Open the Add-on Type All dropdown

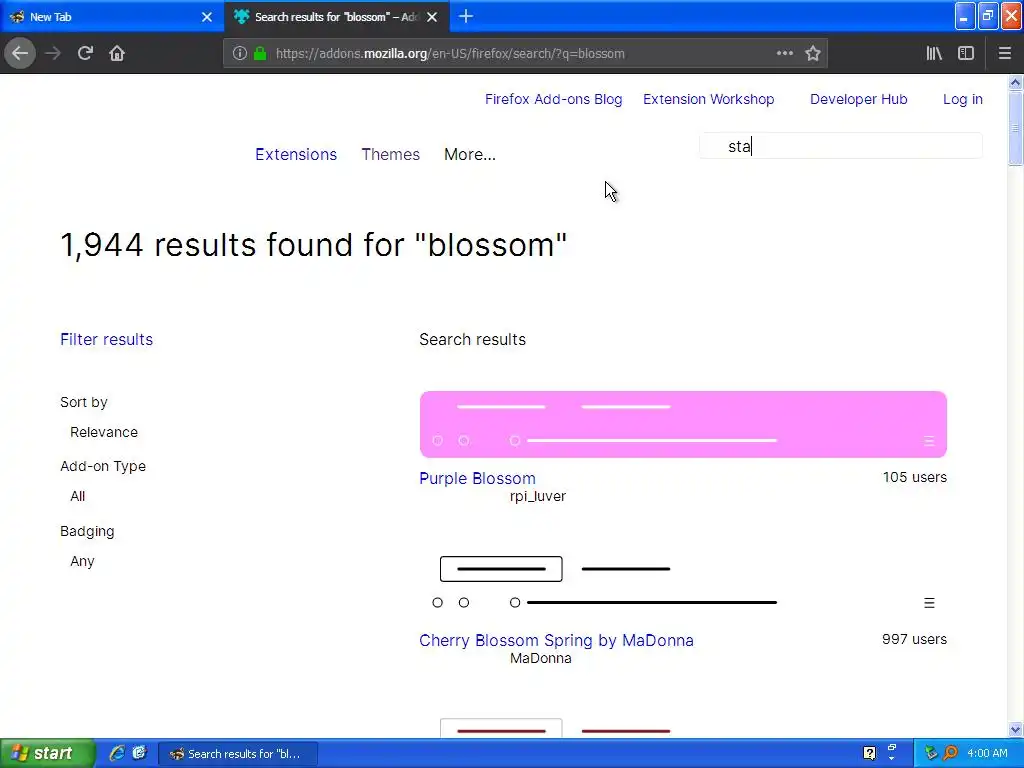coord(78,496)
